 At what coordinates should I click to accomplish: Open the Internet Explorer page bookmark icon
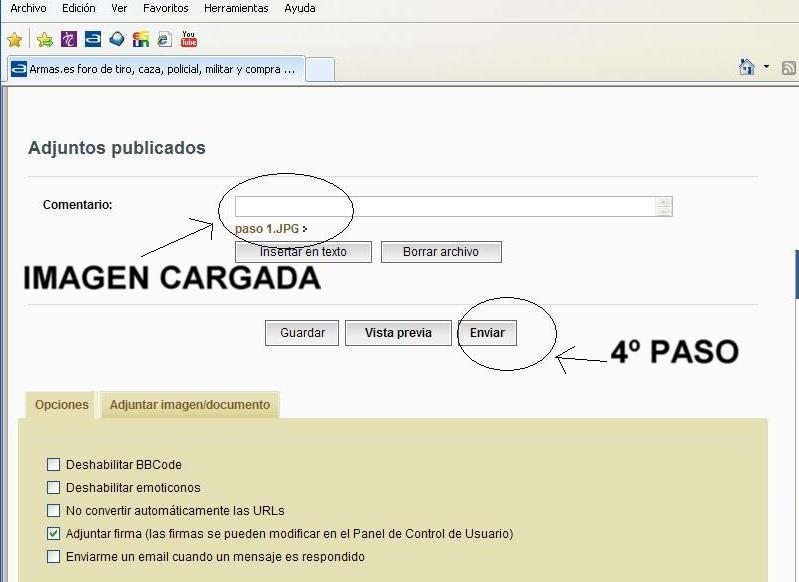click(165, 40)
